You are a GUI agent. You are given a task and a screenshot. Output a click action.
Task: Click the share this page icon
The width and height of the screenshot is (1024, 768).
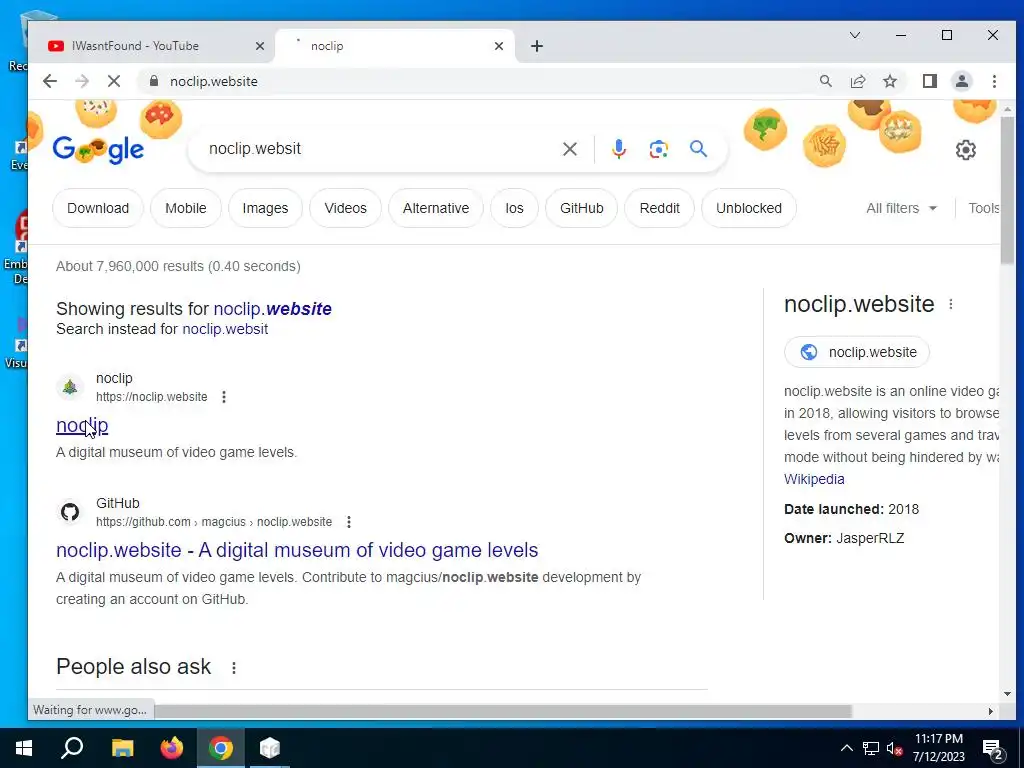tap(857, 81)
